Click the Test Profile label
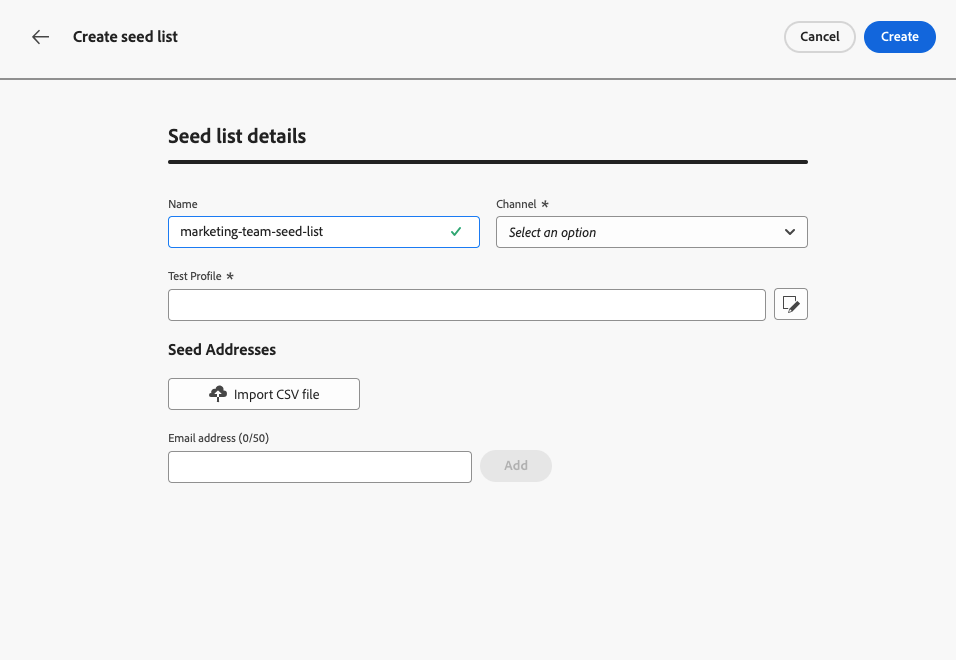The image size is (956, 660). [x=195, y=276]
